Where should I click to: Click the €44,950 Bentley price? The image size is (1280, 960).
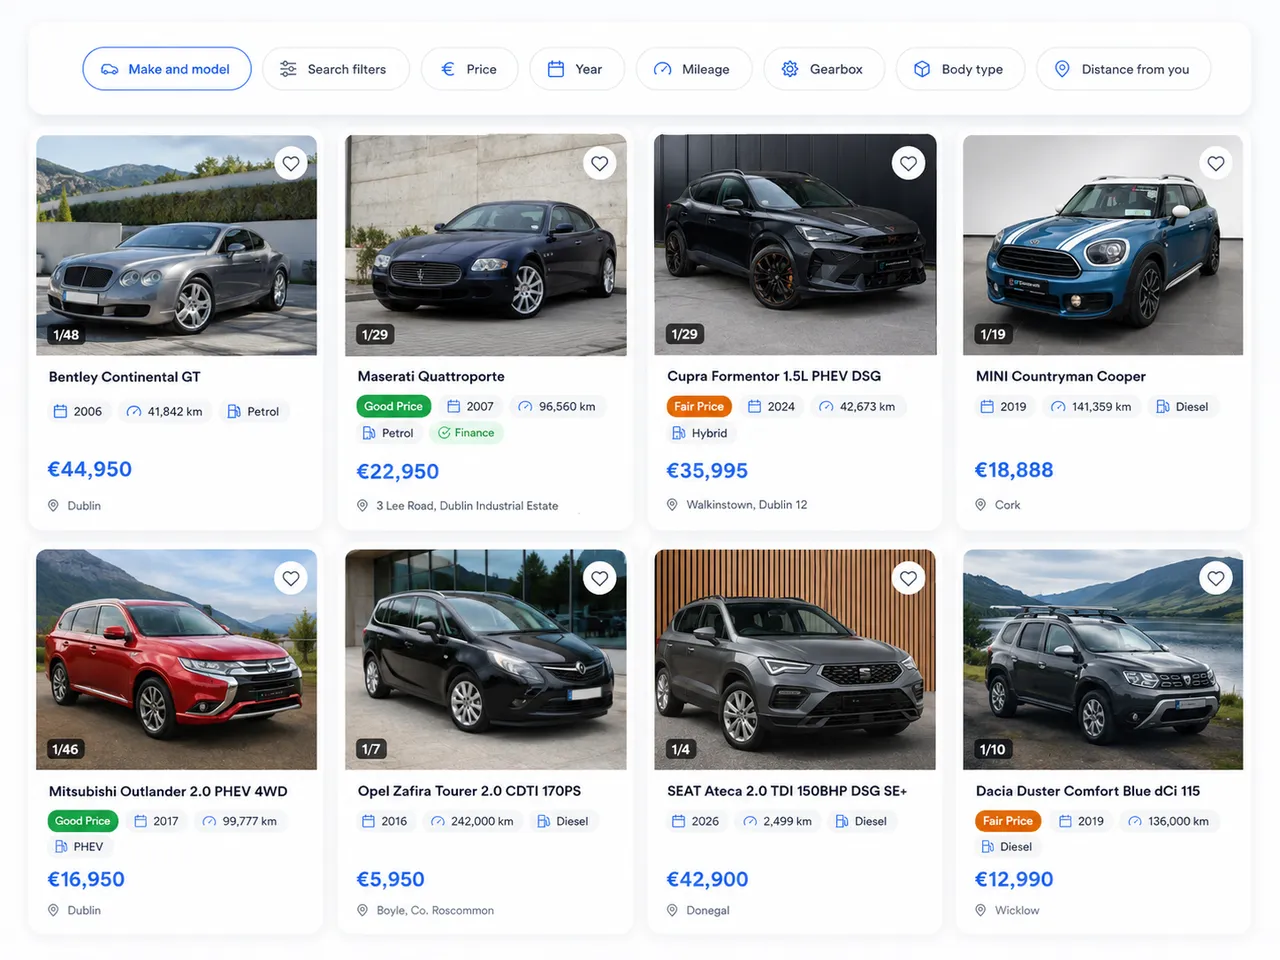coord(90,469)
